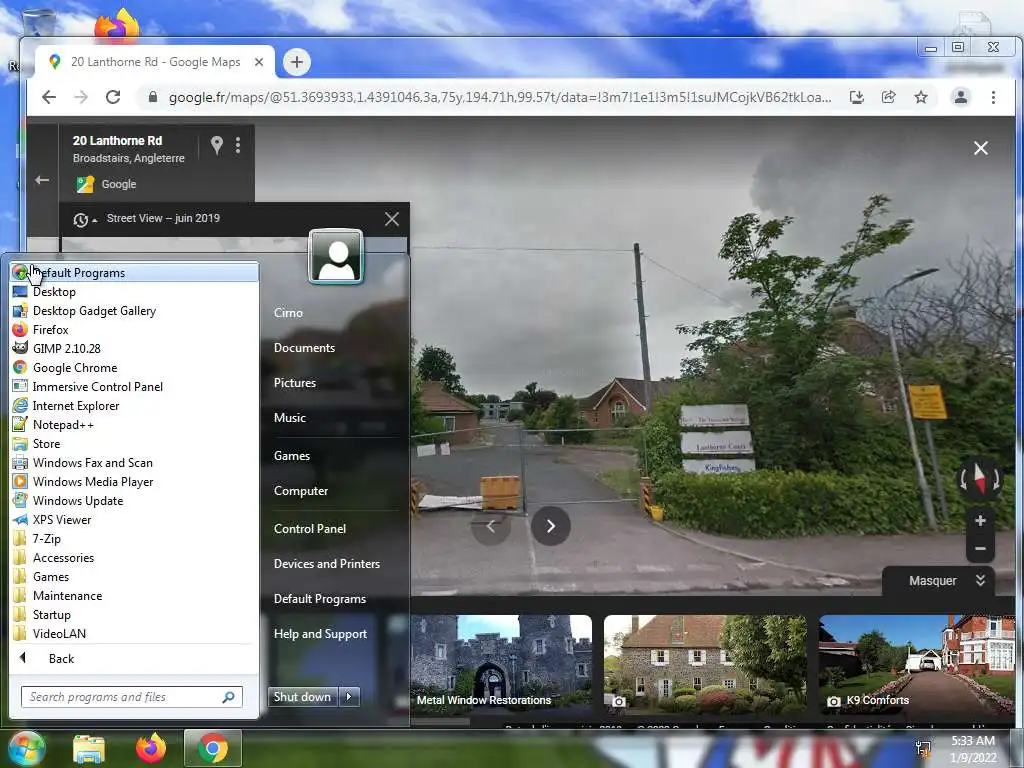Click the location pin icon in Street View card
1024x768 pixels.
[217, 145]
